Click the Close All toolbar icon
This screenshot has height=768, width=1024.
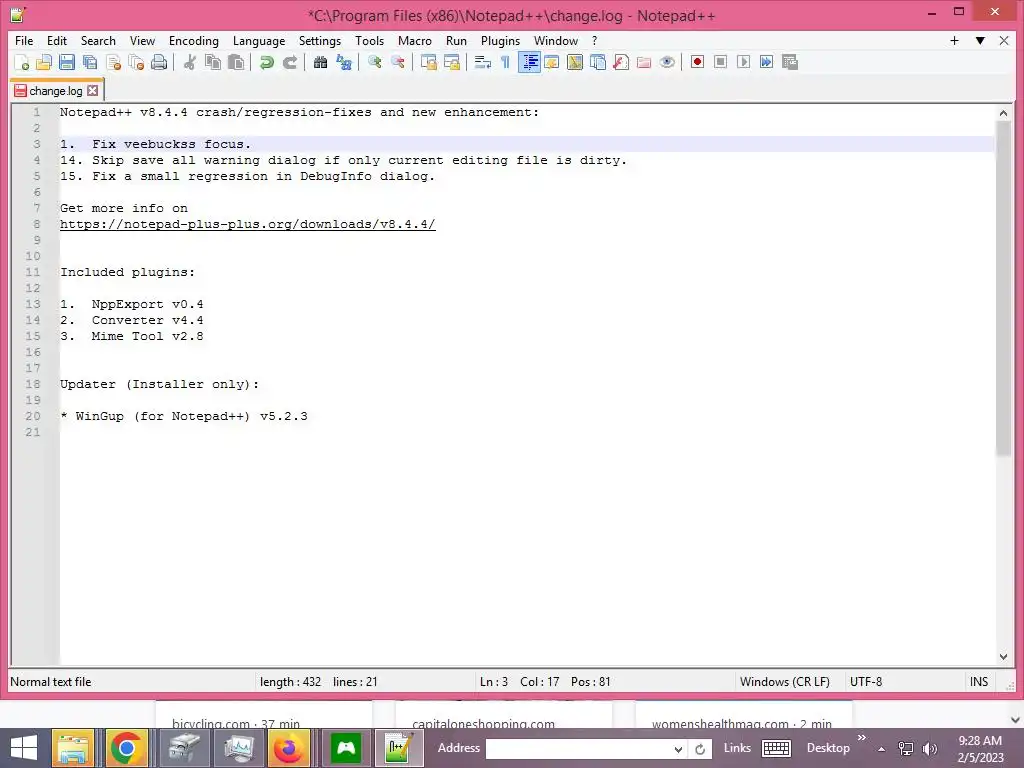click(x=136, y=62)
